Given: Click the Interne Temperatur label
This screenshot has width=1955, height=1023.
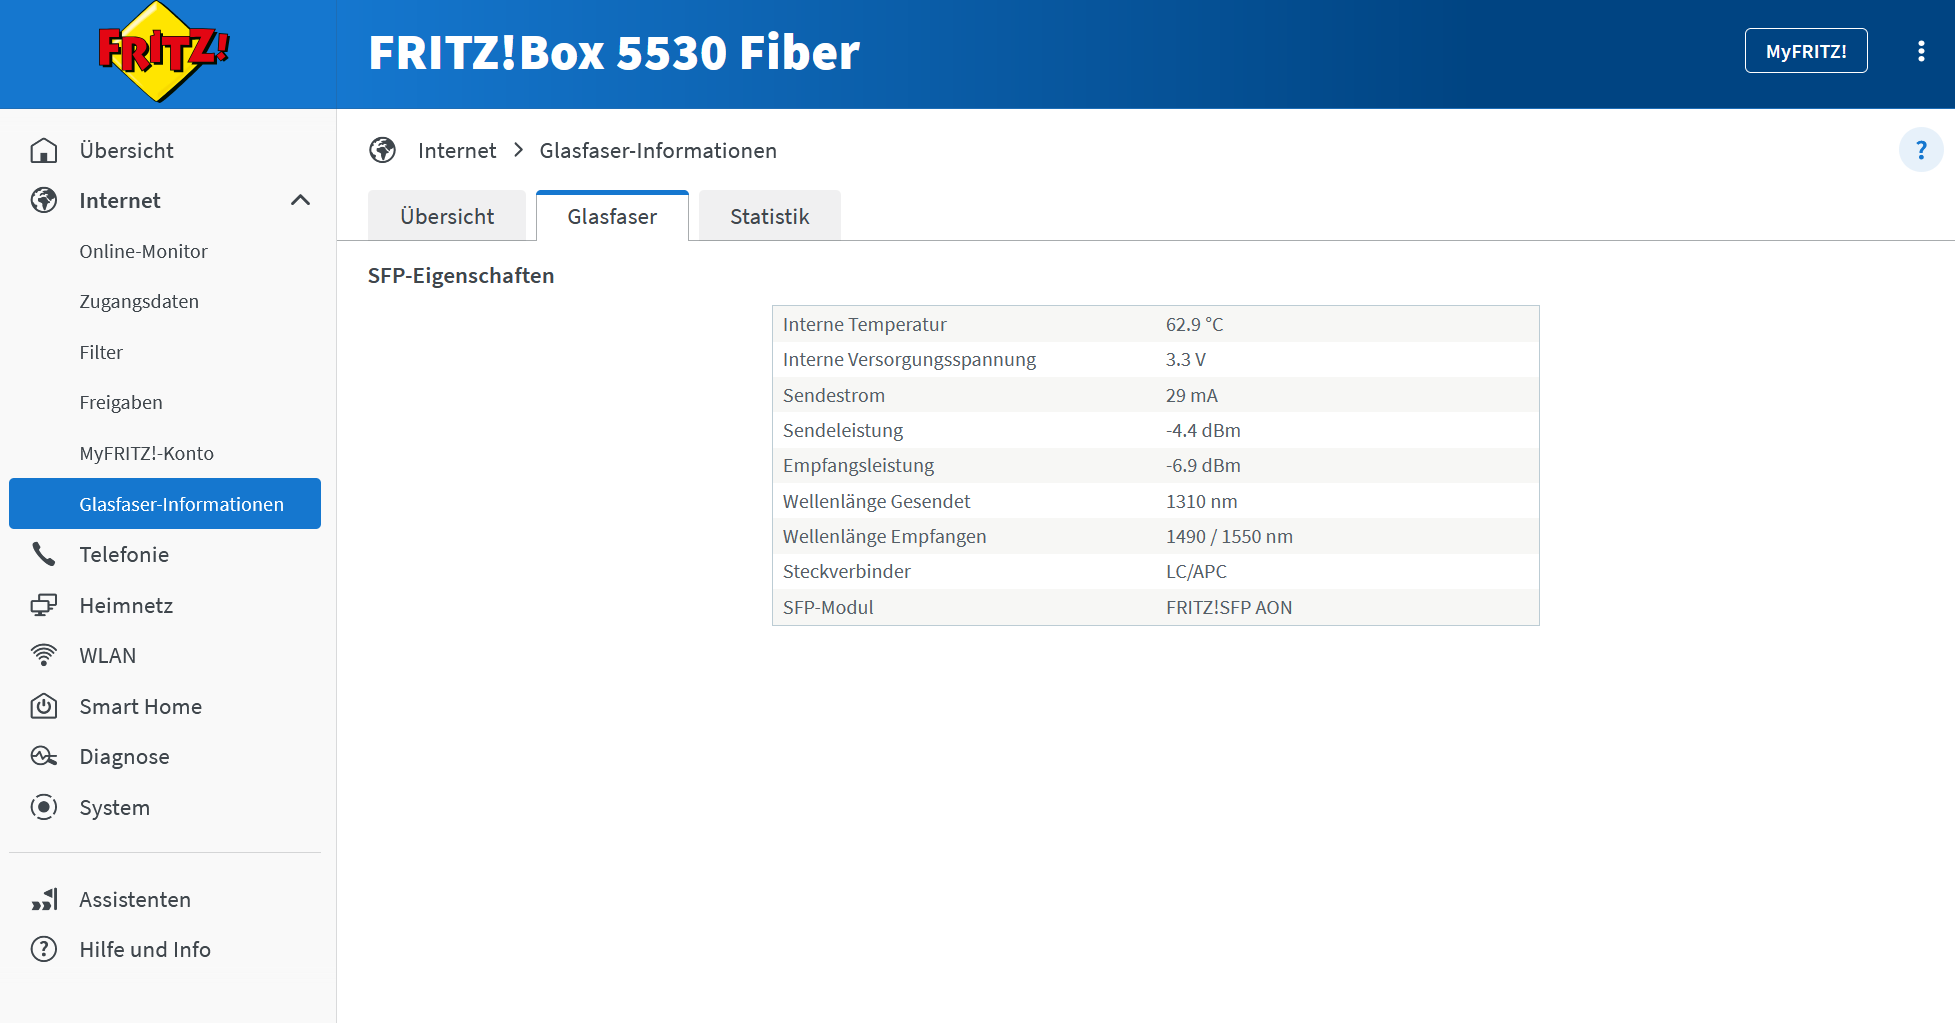Looking at the screenshot, I should click(864, 324).
